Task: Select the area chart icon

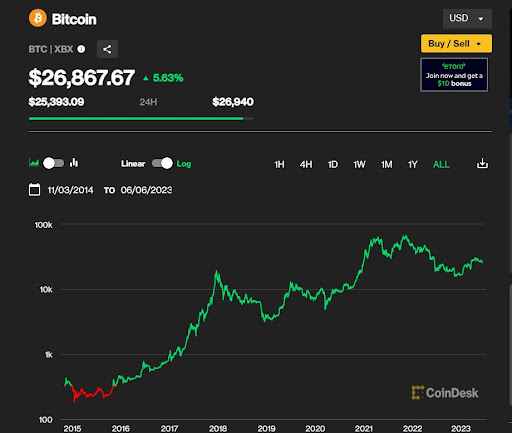Action: [x=34, y=163]
